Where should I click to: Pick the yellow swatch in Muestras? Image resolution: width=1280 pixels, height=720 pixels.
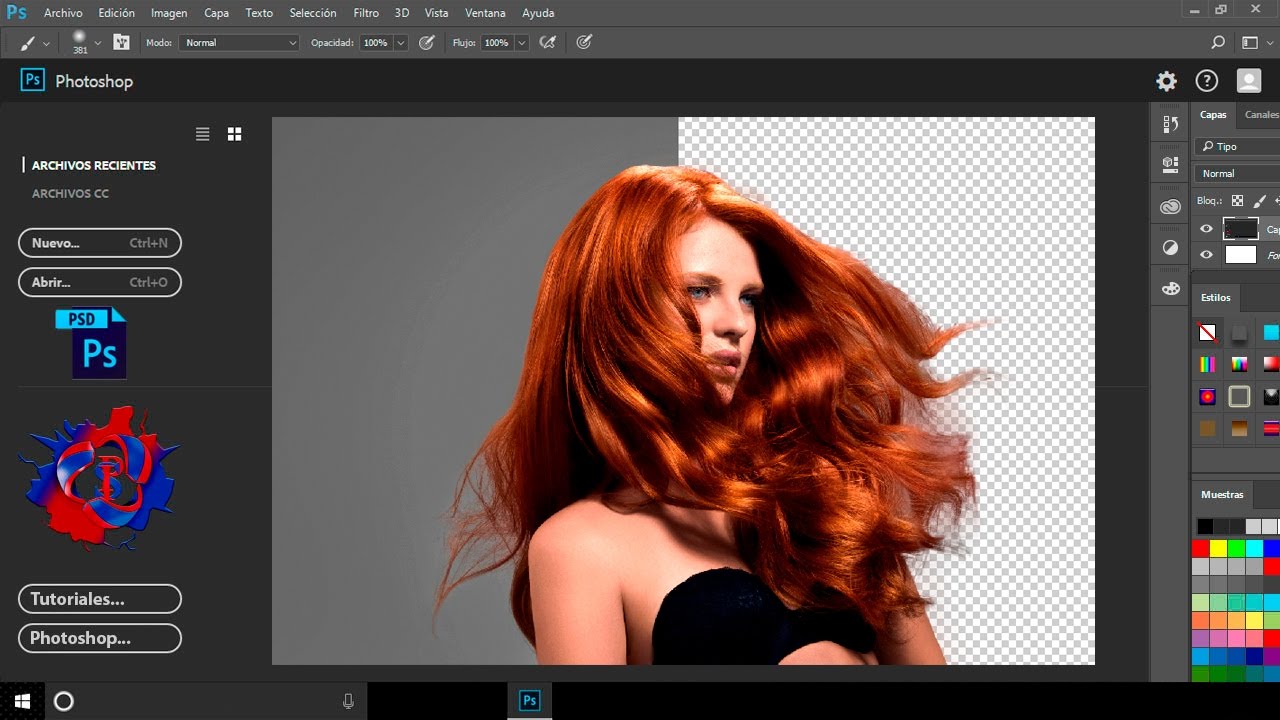[x=1219, y=548]
